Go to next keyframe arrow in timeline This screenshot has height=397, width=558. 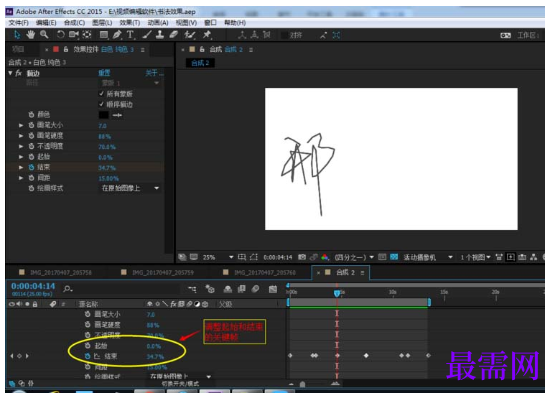27,356
